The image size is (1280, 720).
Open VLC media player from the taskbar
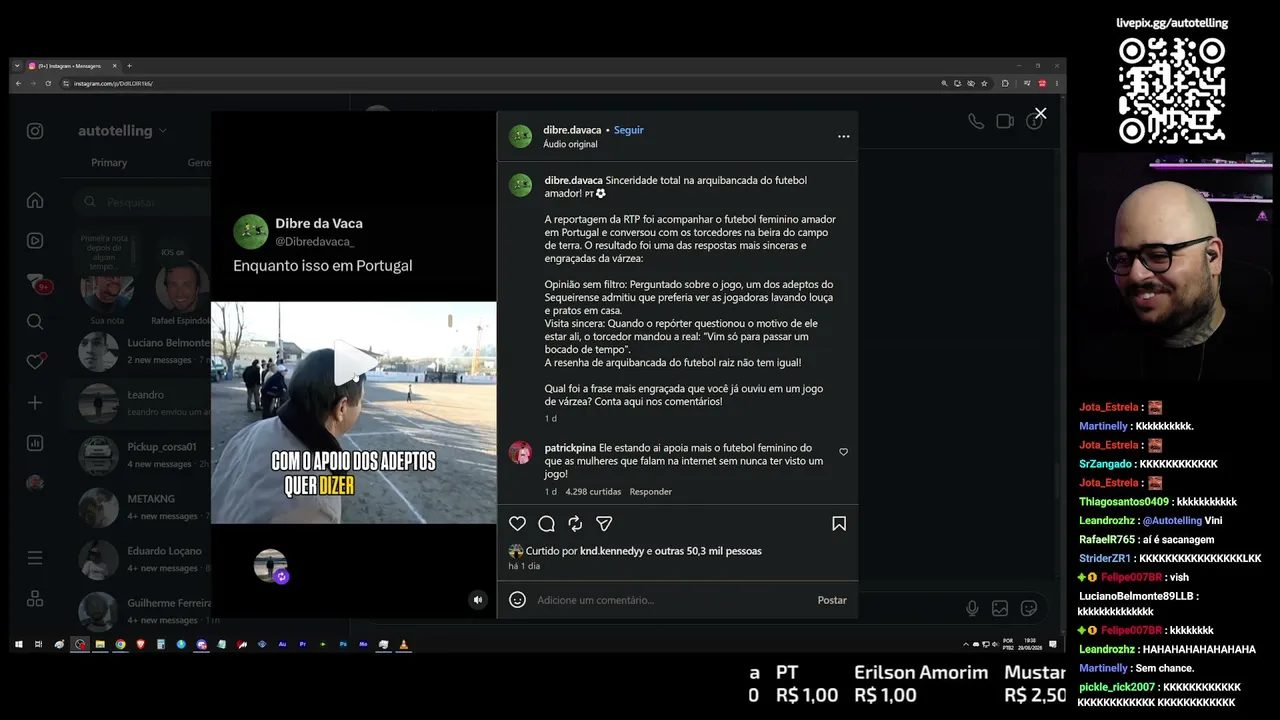coord(404,645)
